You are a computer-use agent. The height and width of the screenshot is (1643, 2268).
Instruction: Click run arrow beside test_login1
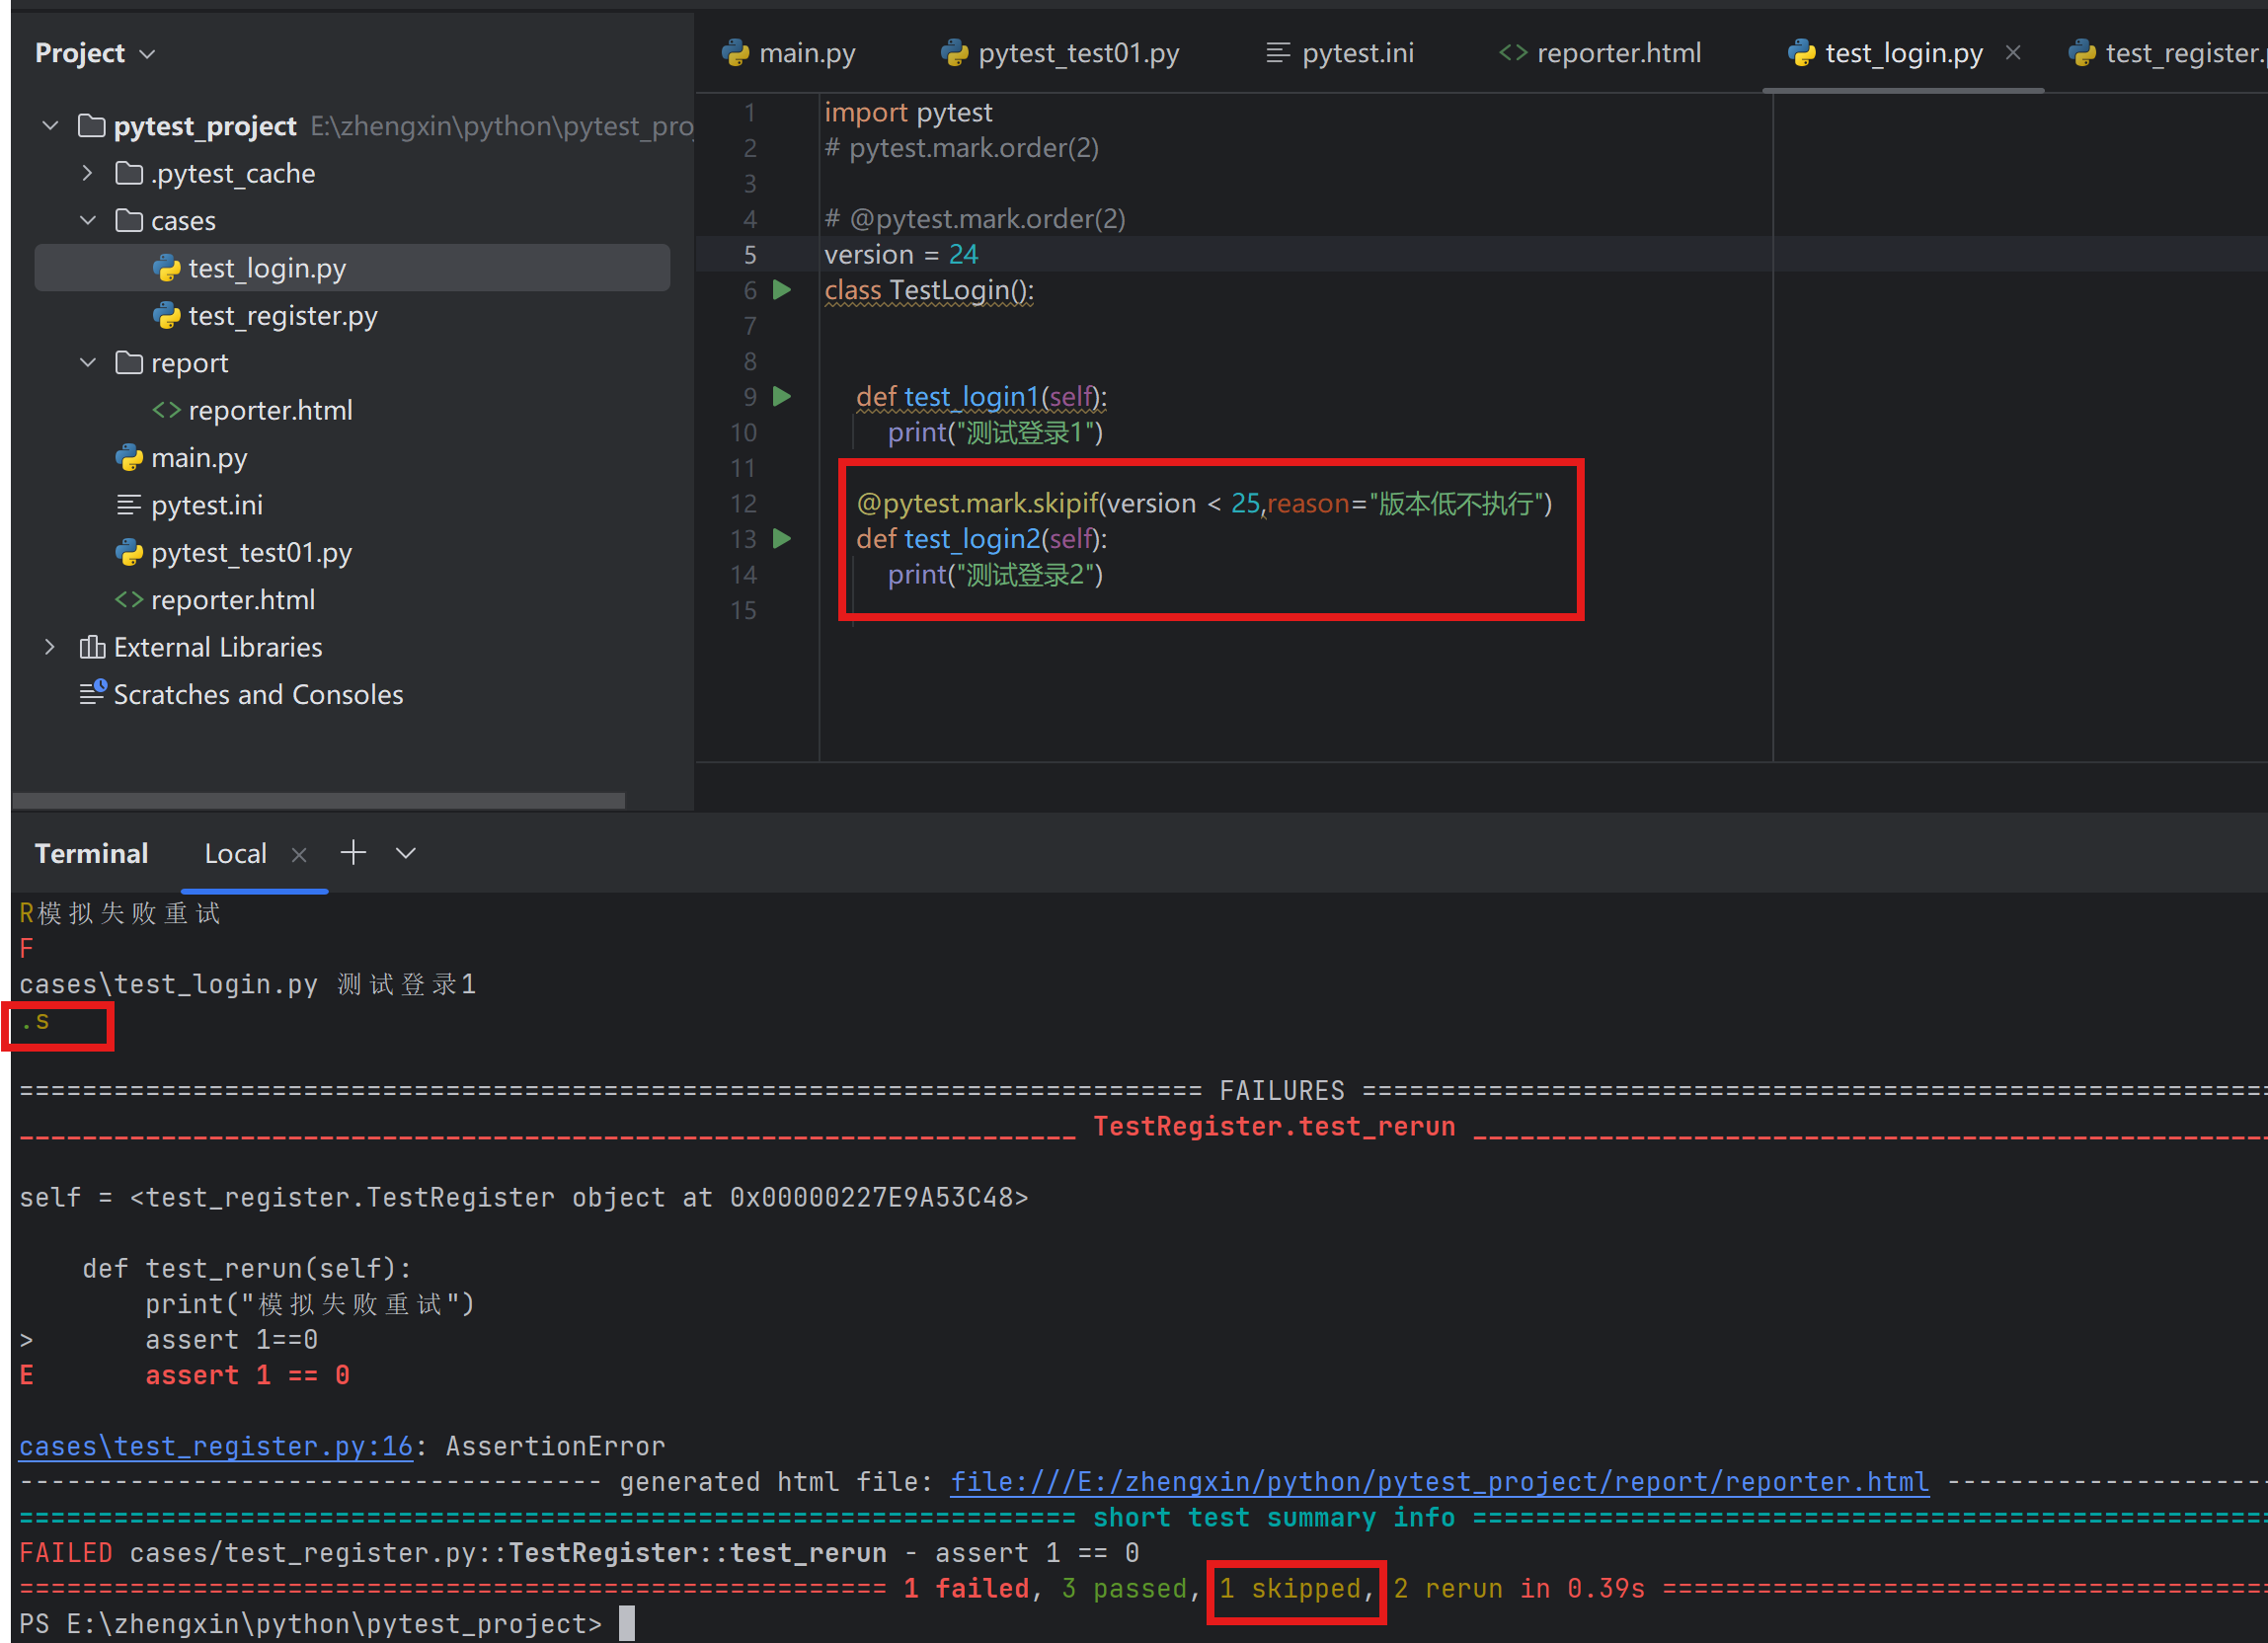[782, 397]
